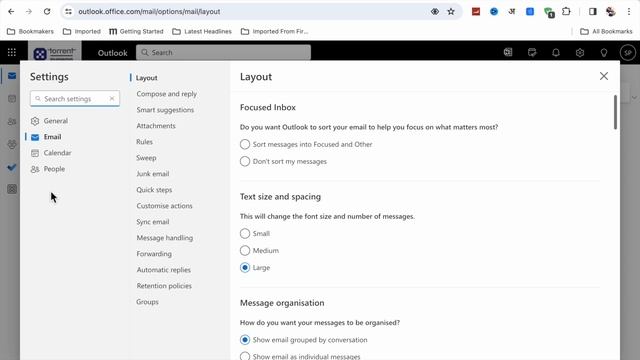This screenshot has width=640, height=360.
Task: Click the Layout panel scrollbar
Action: click(615, 112)
